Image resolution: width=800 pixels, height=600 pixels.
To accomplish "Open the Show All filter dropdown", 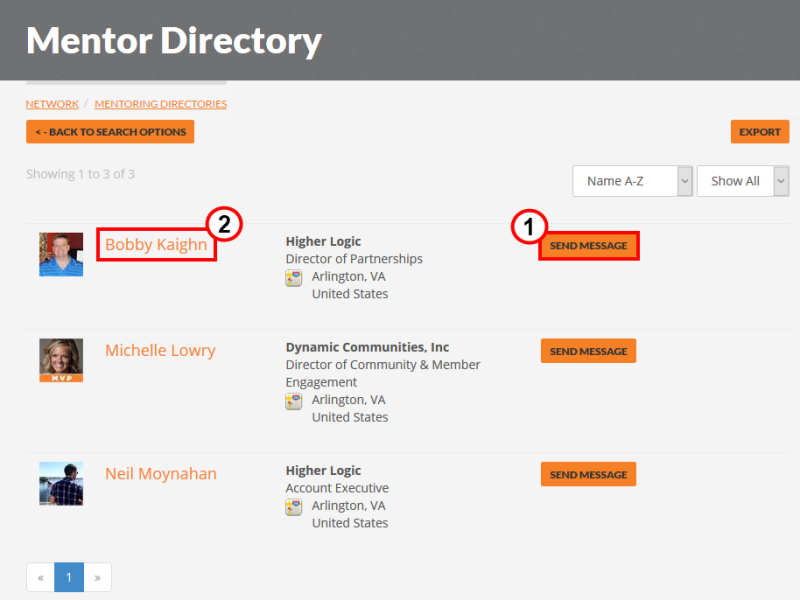I will coord(743,181).
